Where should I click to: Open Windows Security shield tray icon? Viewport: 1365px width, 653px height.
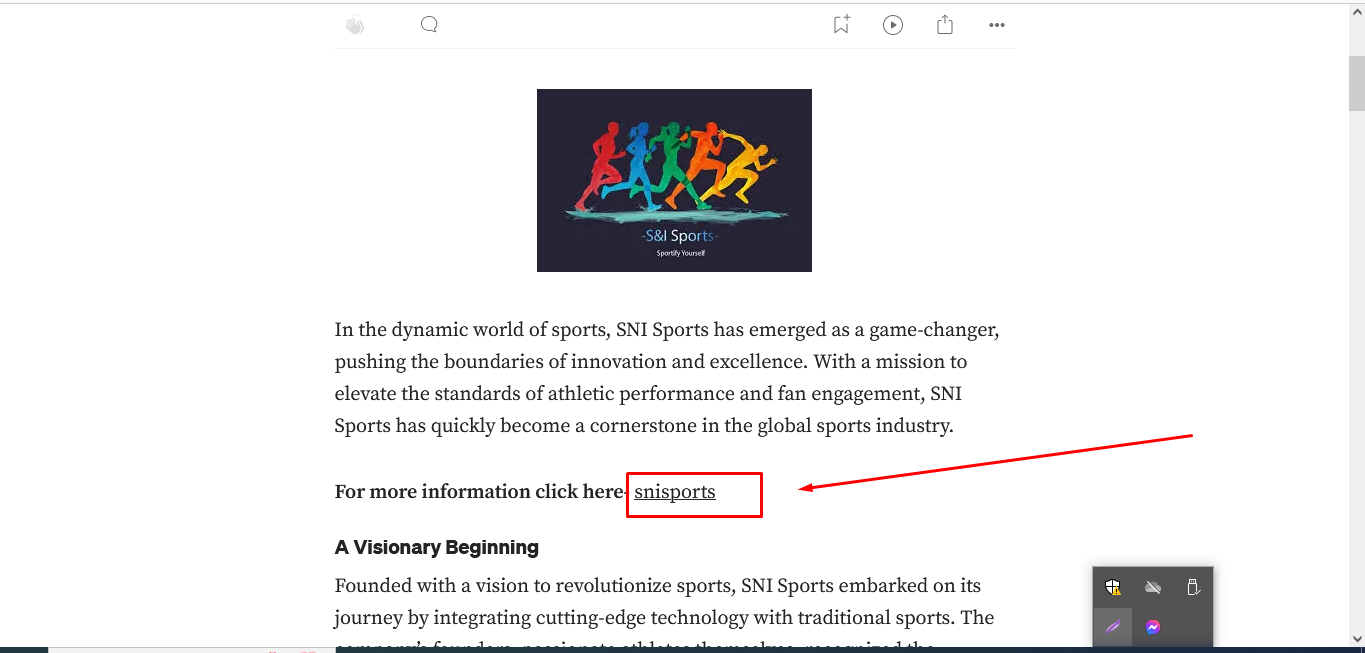(x=1113, y=587)
